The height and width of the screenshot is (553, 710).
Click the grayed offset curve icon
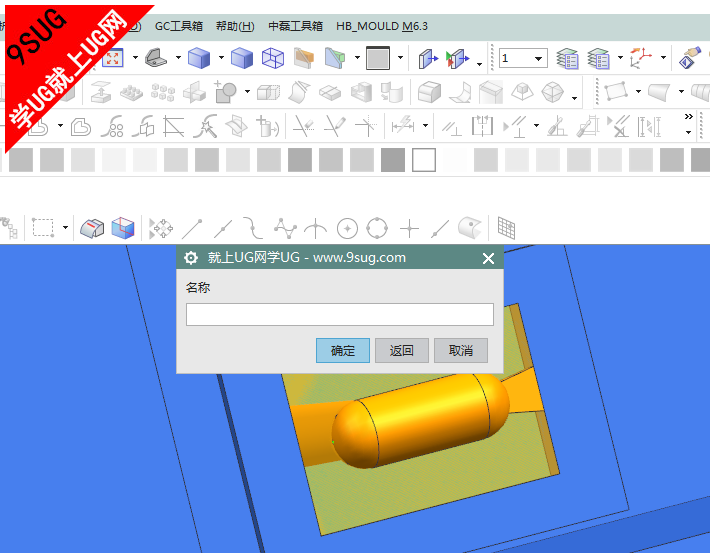(x=82, y=127)
